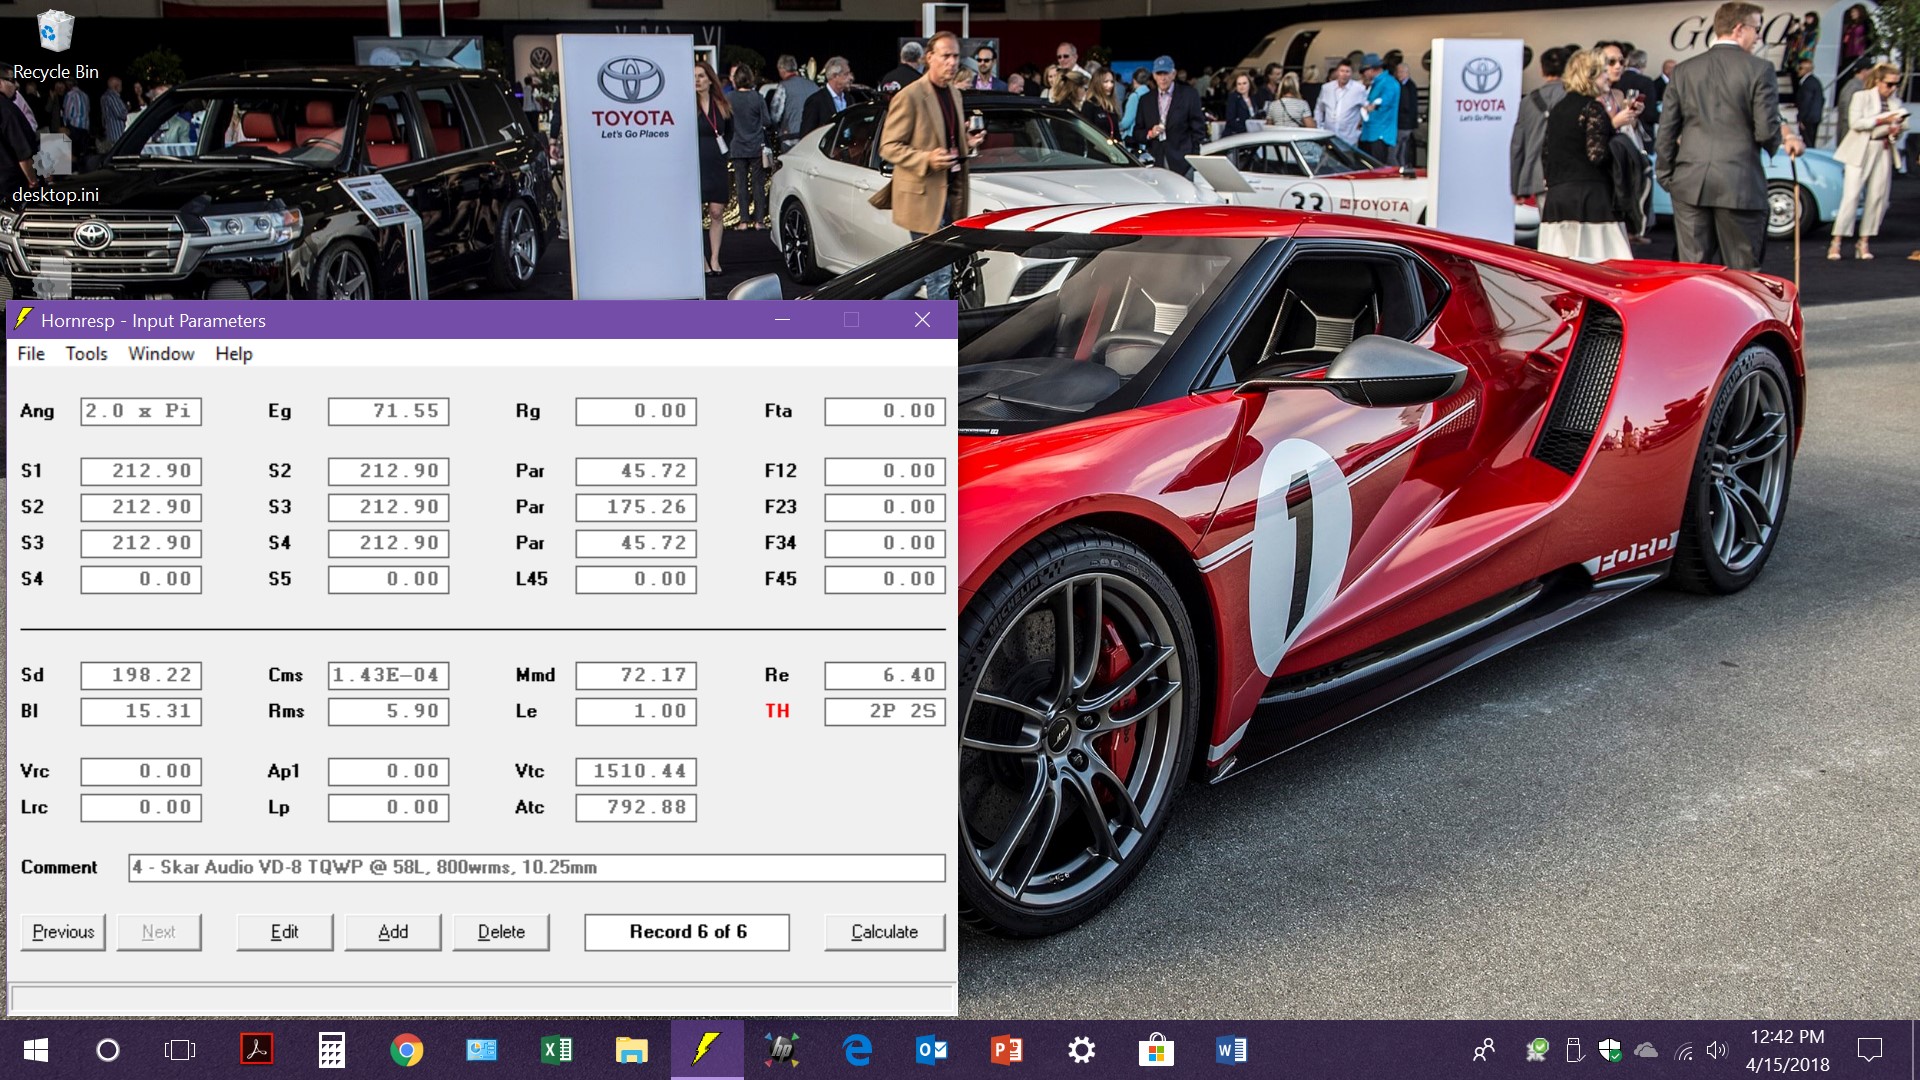Select the Eg field 71.55
The width and height of the screenshot is (1920, 1080).
388,411
